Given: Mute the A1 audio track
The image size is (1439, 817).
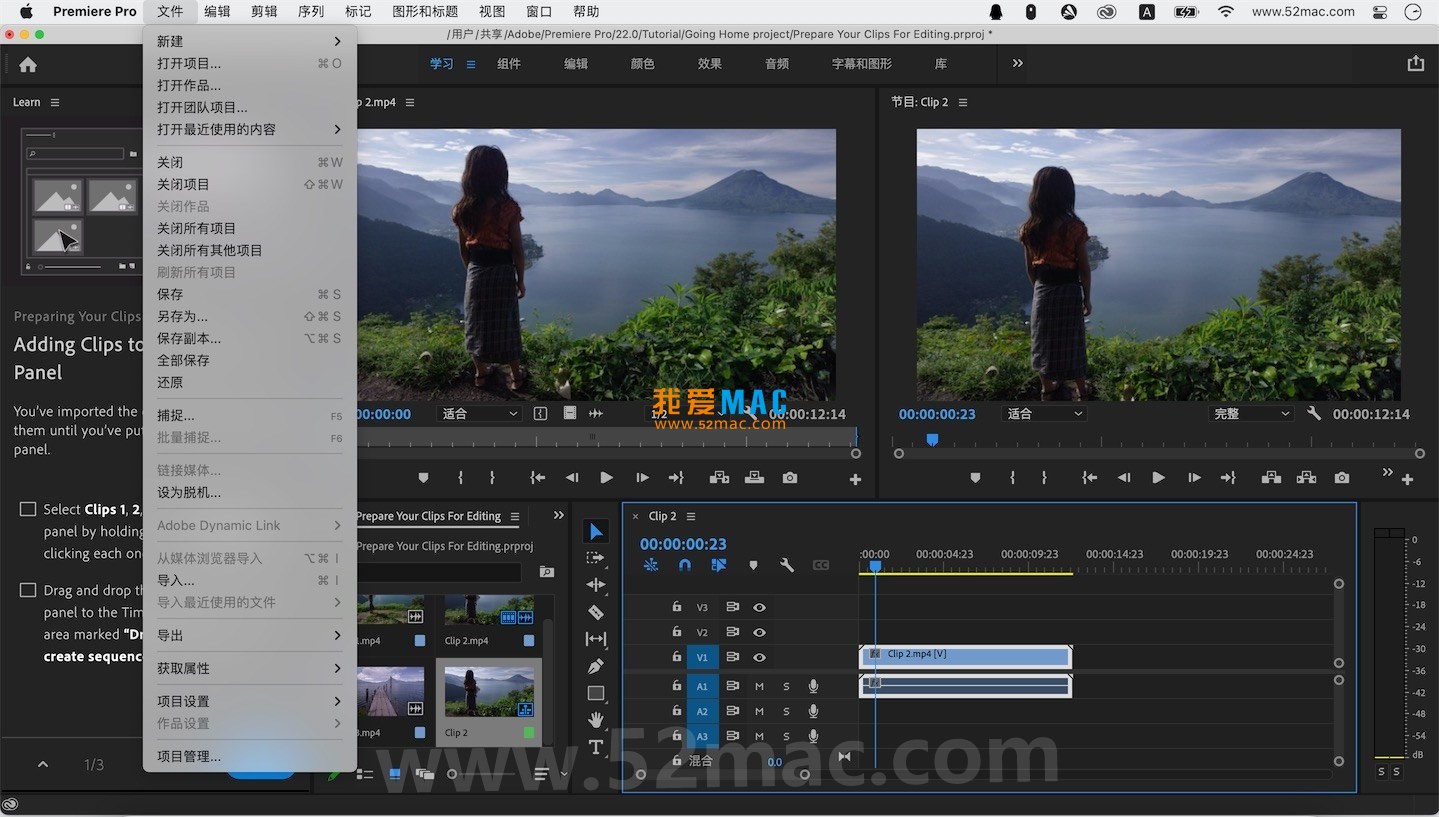Looking at the screenshot, I should [759, 686].
